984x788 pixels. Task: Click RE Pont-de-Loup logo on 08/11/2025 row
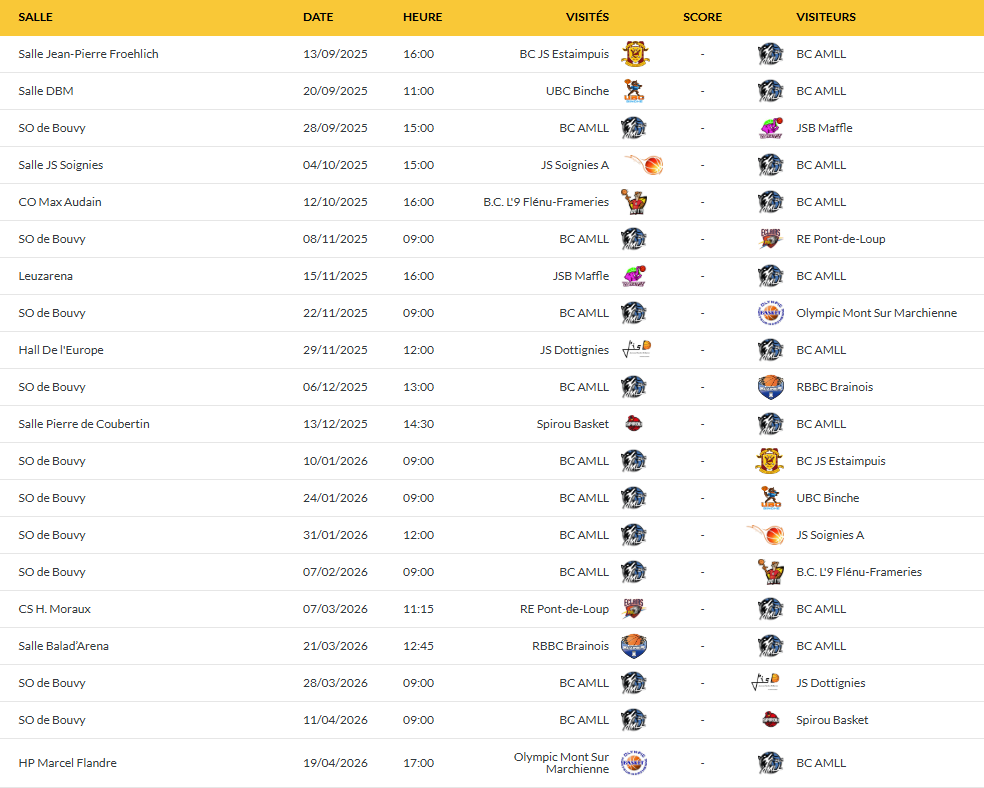771,239
